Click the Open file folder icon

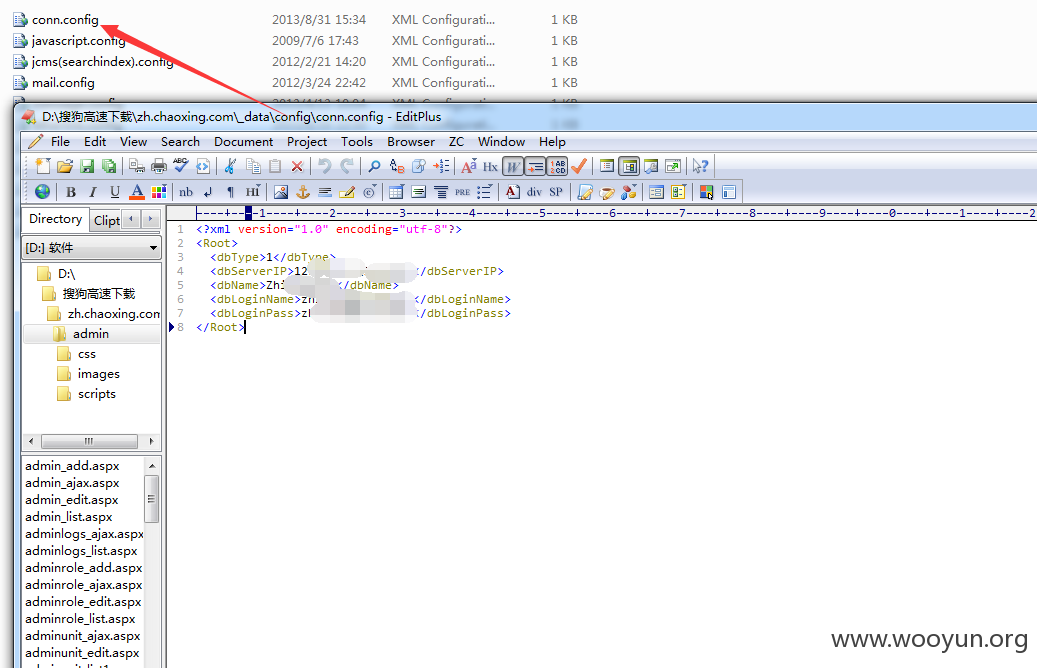pyautogui.click(x=65, y=166)
